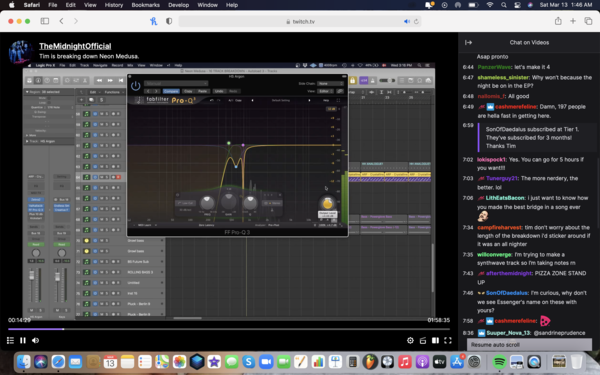The width and height of the screenshot is (600, 375).
Task: Collapse the Chat on Videos panel
Action: (468, 42)
